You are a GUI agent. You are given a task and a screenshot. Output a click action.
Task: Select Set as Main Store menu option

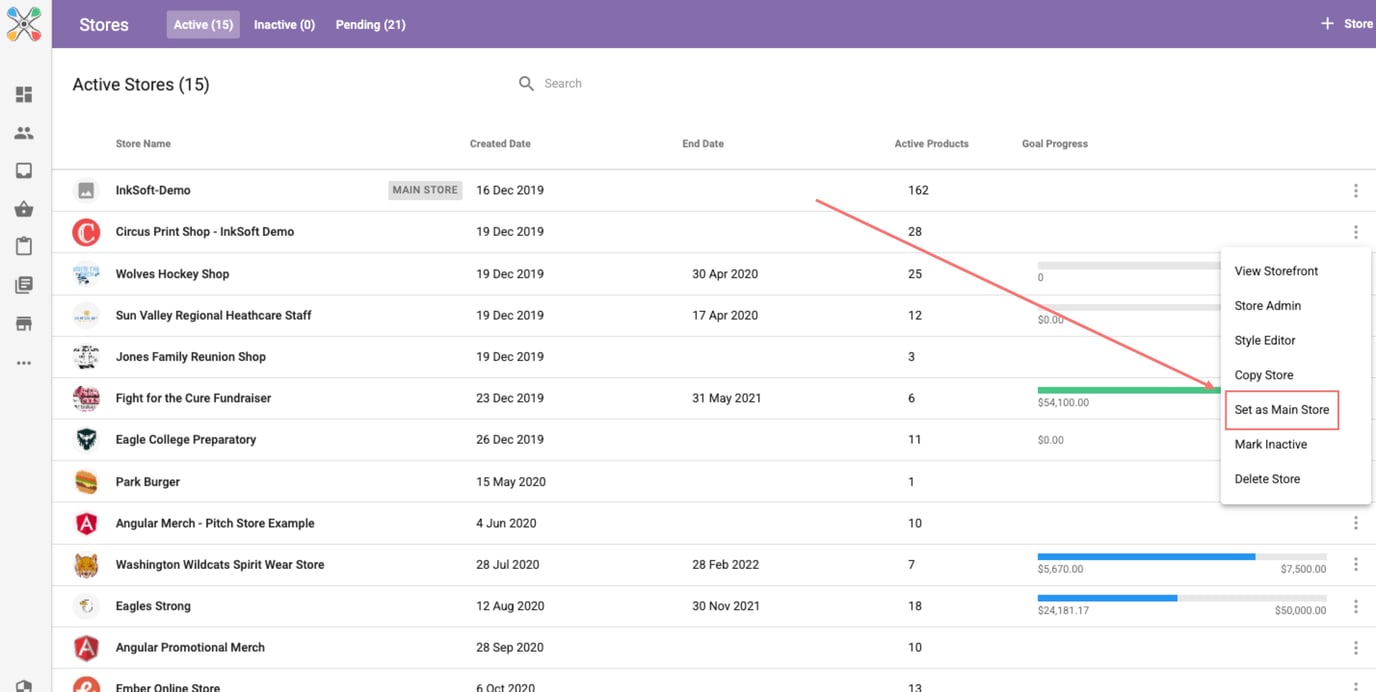pyautogui.click(x=1281, y=410)
